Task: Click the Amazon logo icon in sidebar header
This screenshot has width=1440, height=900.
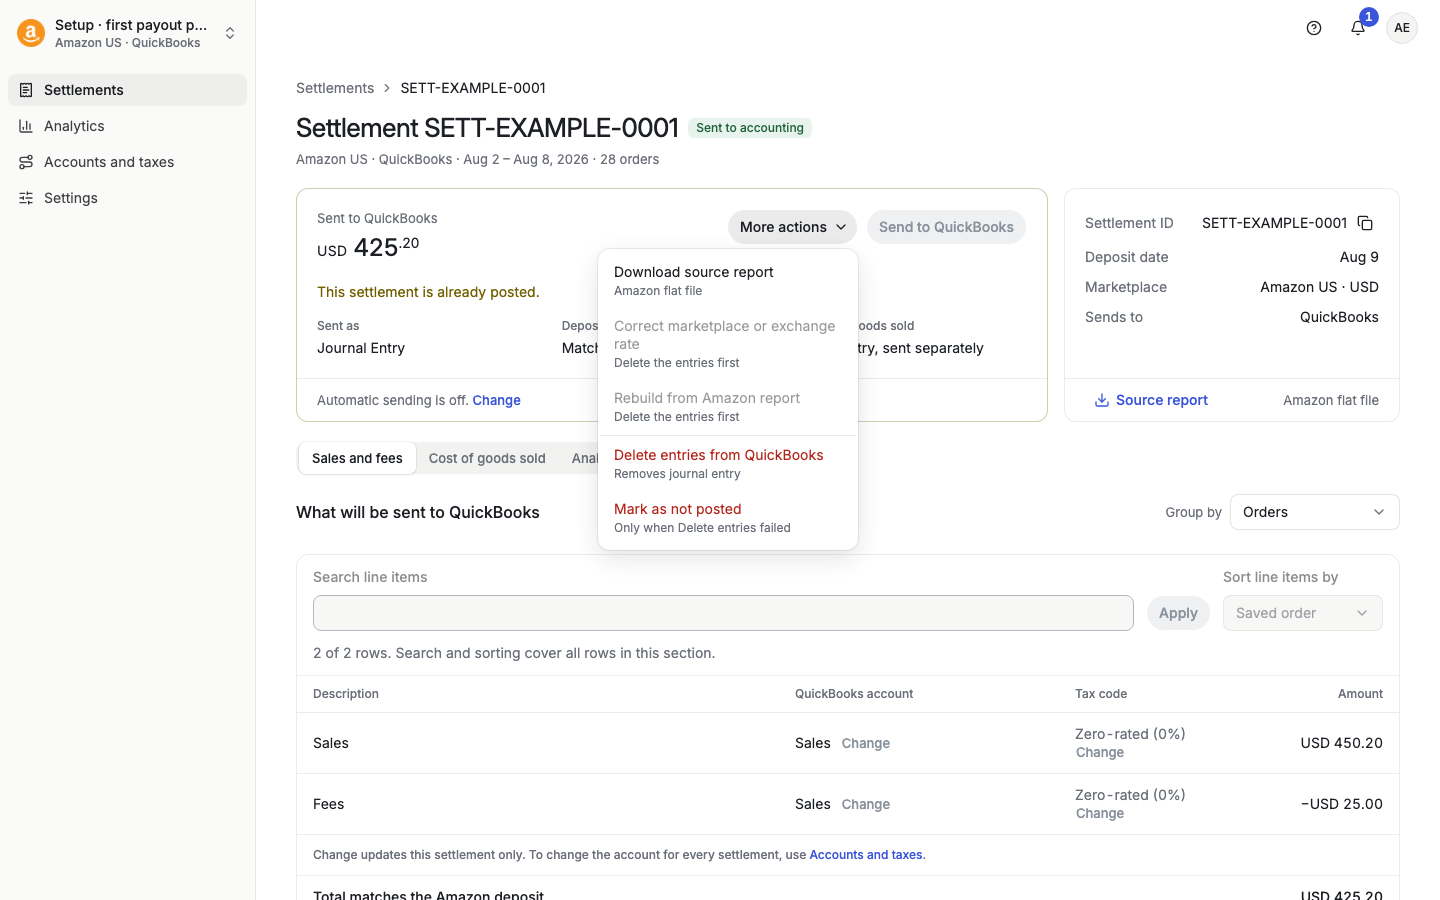Action: (x=31, y=33)
